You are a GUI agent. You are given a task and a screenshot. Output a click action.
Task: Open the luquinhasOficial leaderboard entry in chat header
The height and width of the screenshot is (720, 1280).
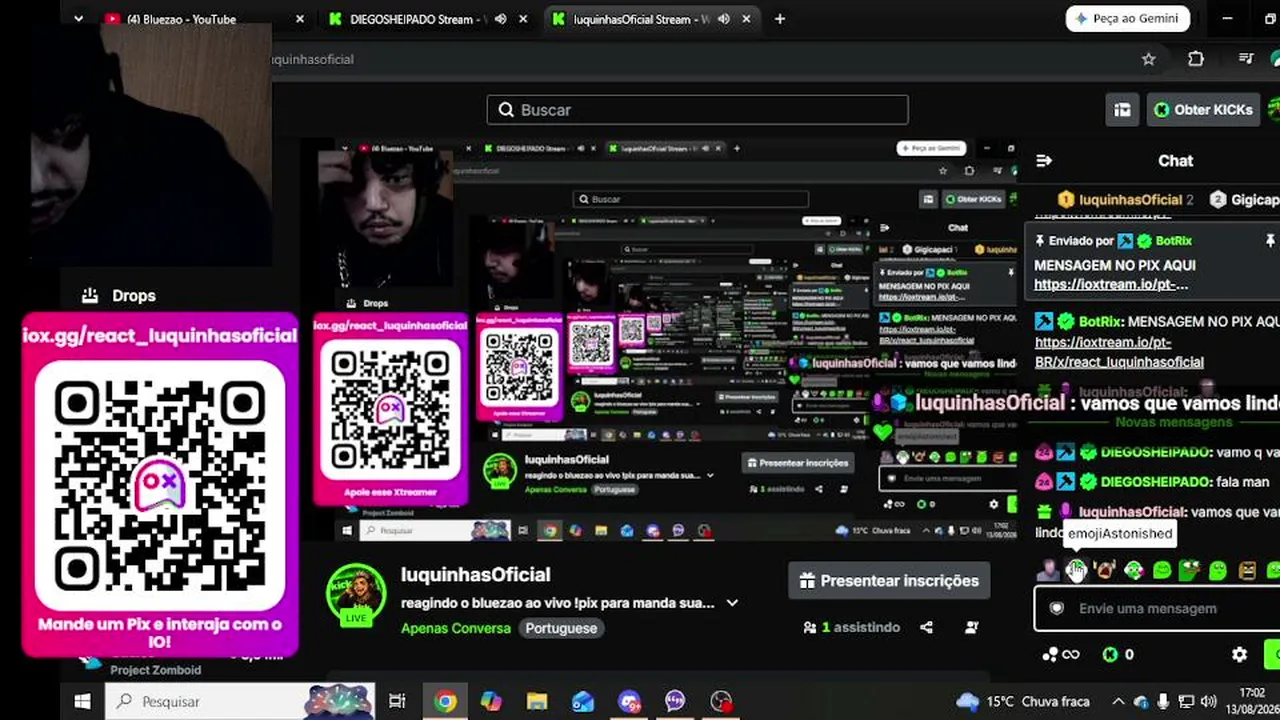coord(1125,200)
